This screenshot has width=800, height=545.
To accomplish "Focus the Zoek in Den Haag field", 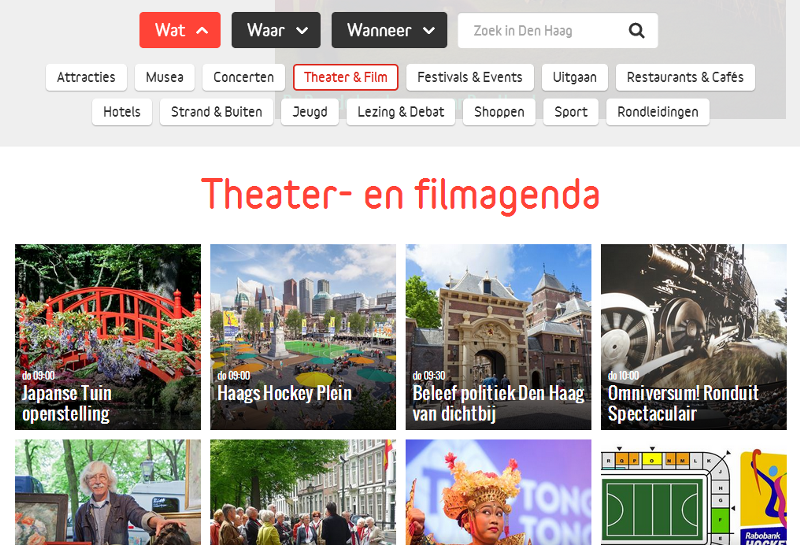I will pos(558,31).
